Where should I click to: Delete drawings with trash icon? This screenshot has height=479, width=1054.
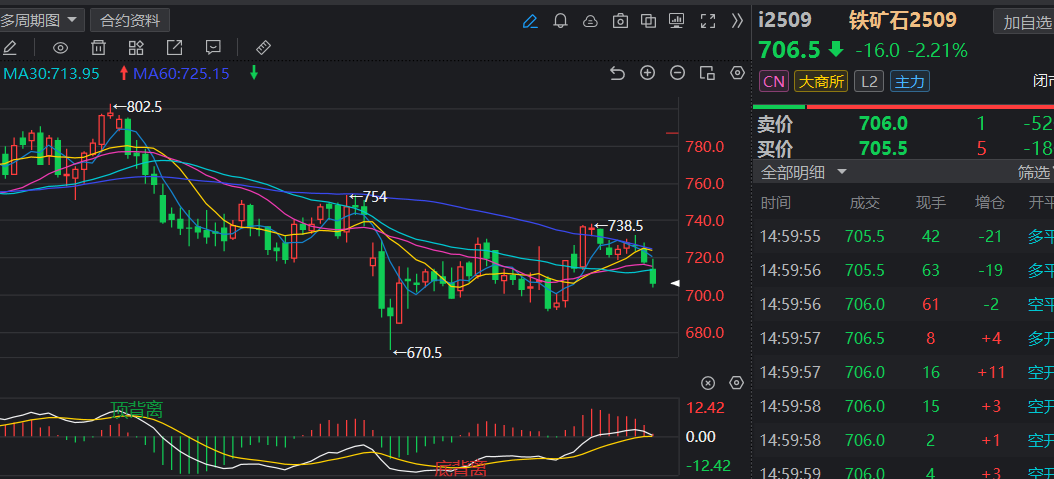click(x=99, y=48)
